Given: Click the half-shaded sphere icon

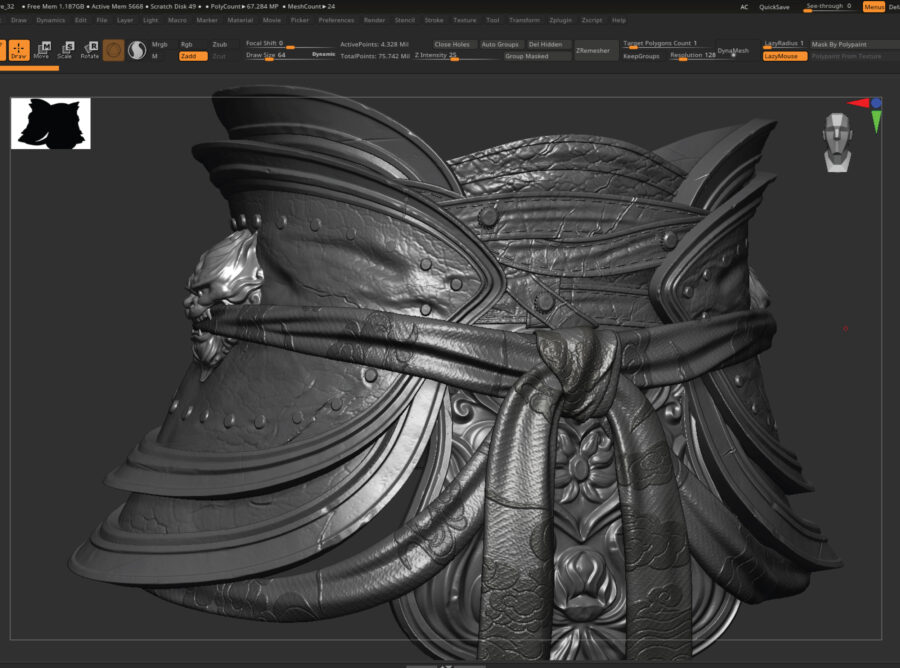Looking at the screenshot, I should [137, 50].
